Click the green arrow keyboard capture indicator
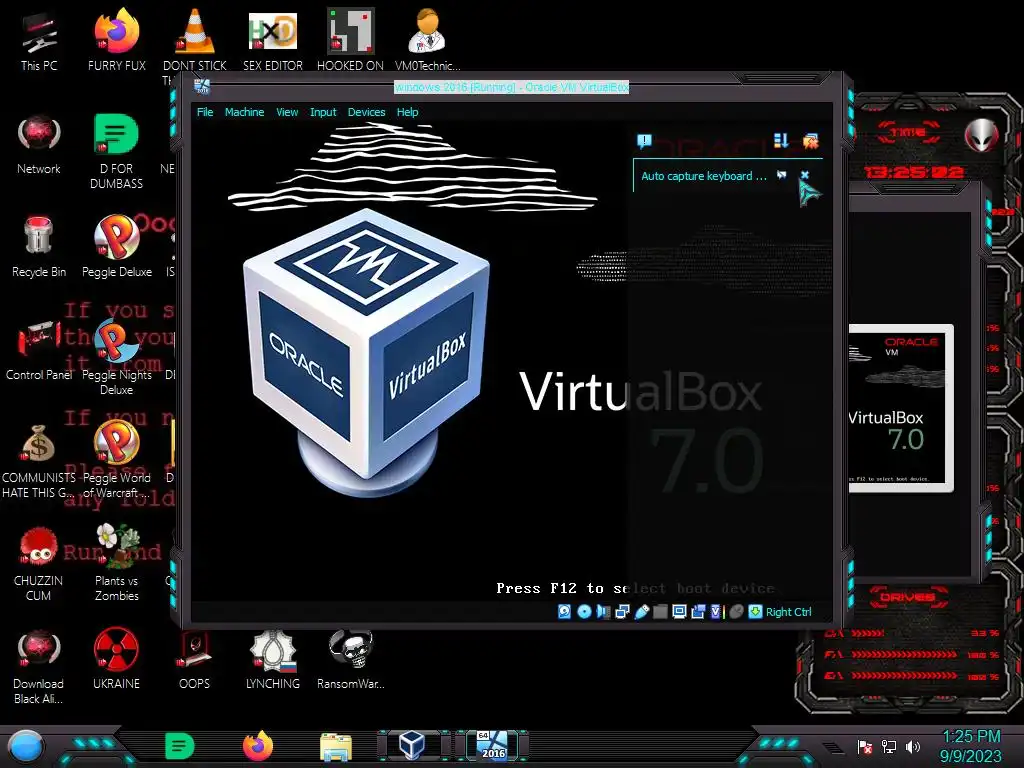The image size is (1024, 768). [x=755, y=611]
